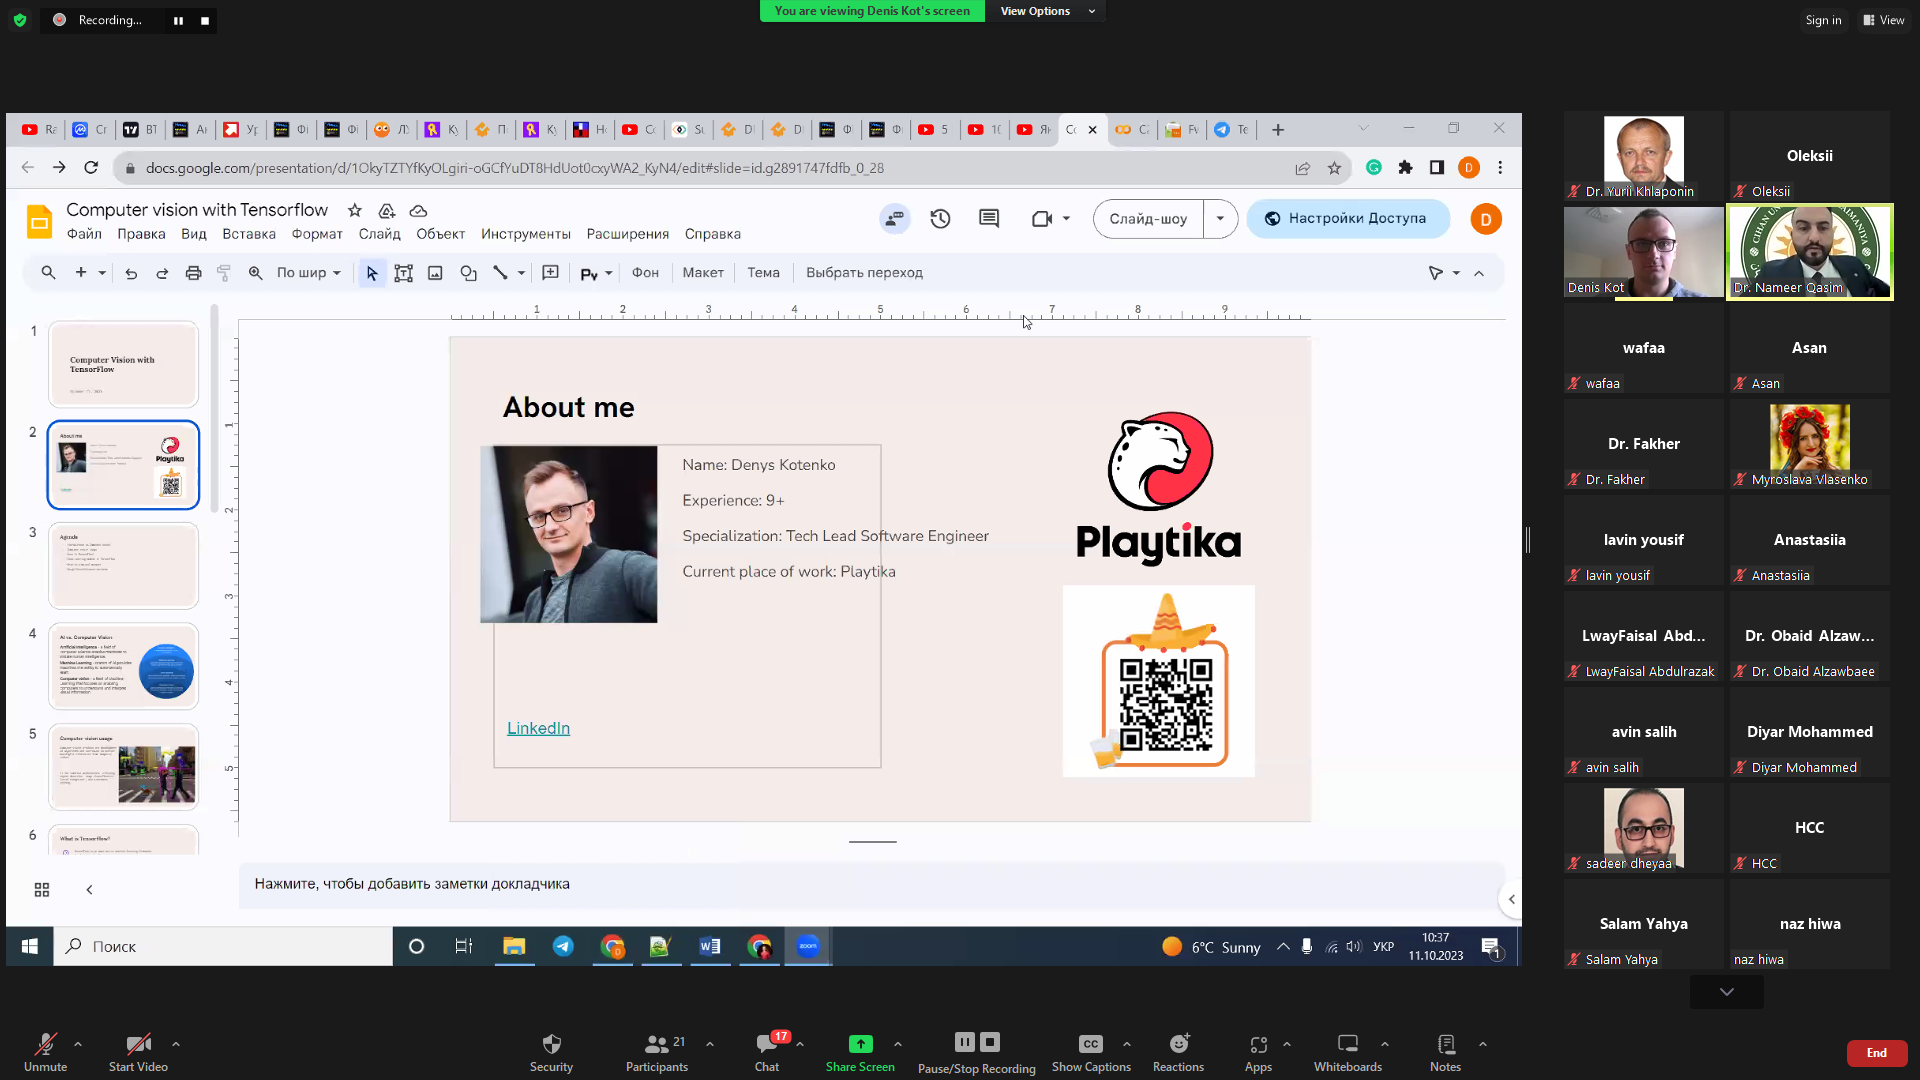
Task: Star the presentation title
Action: (x=354, y=210)
